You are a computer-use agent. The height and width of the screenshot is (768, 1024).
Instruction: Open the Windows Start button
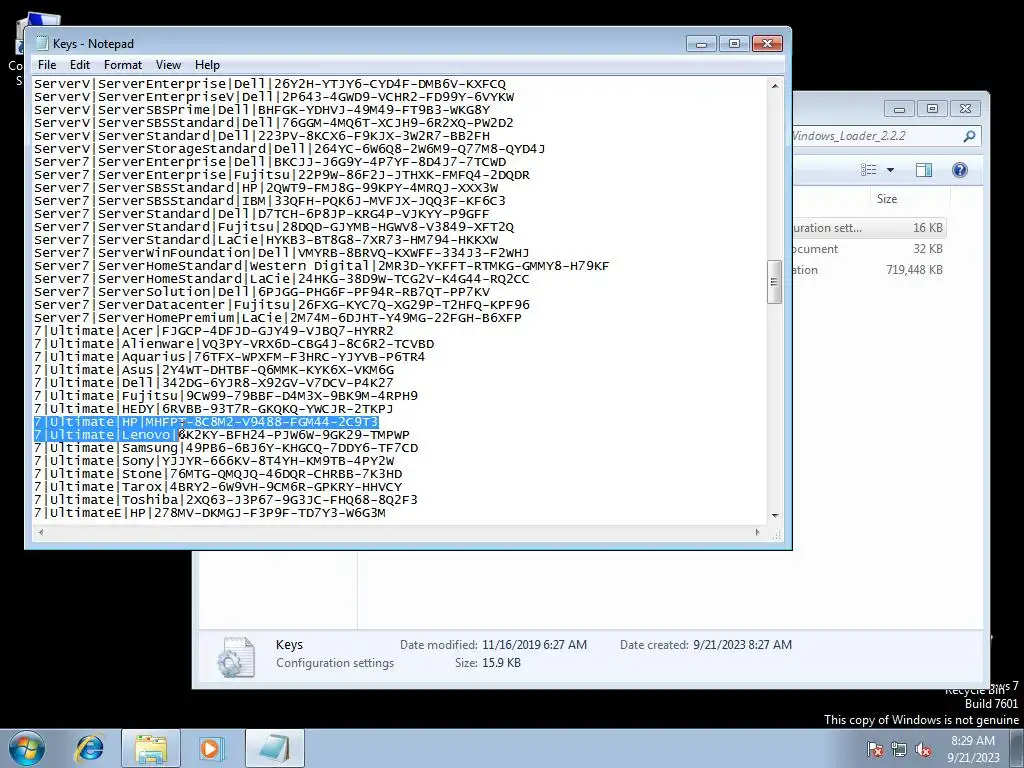click(x=27, y=748)
